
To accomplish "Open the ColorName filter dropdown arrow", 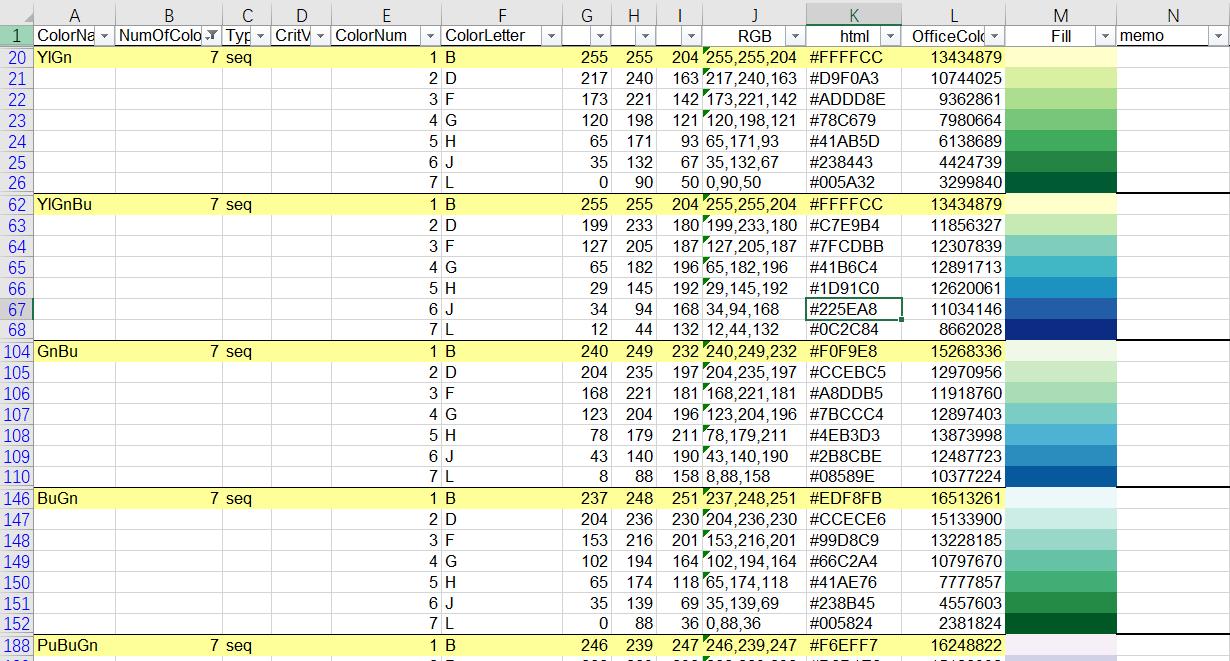I will [x=104, y=36].
